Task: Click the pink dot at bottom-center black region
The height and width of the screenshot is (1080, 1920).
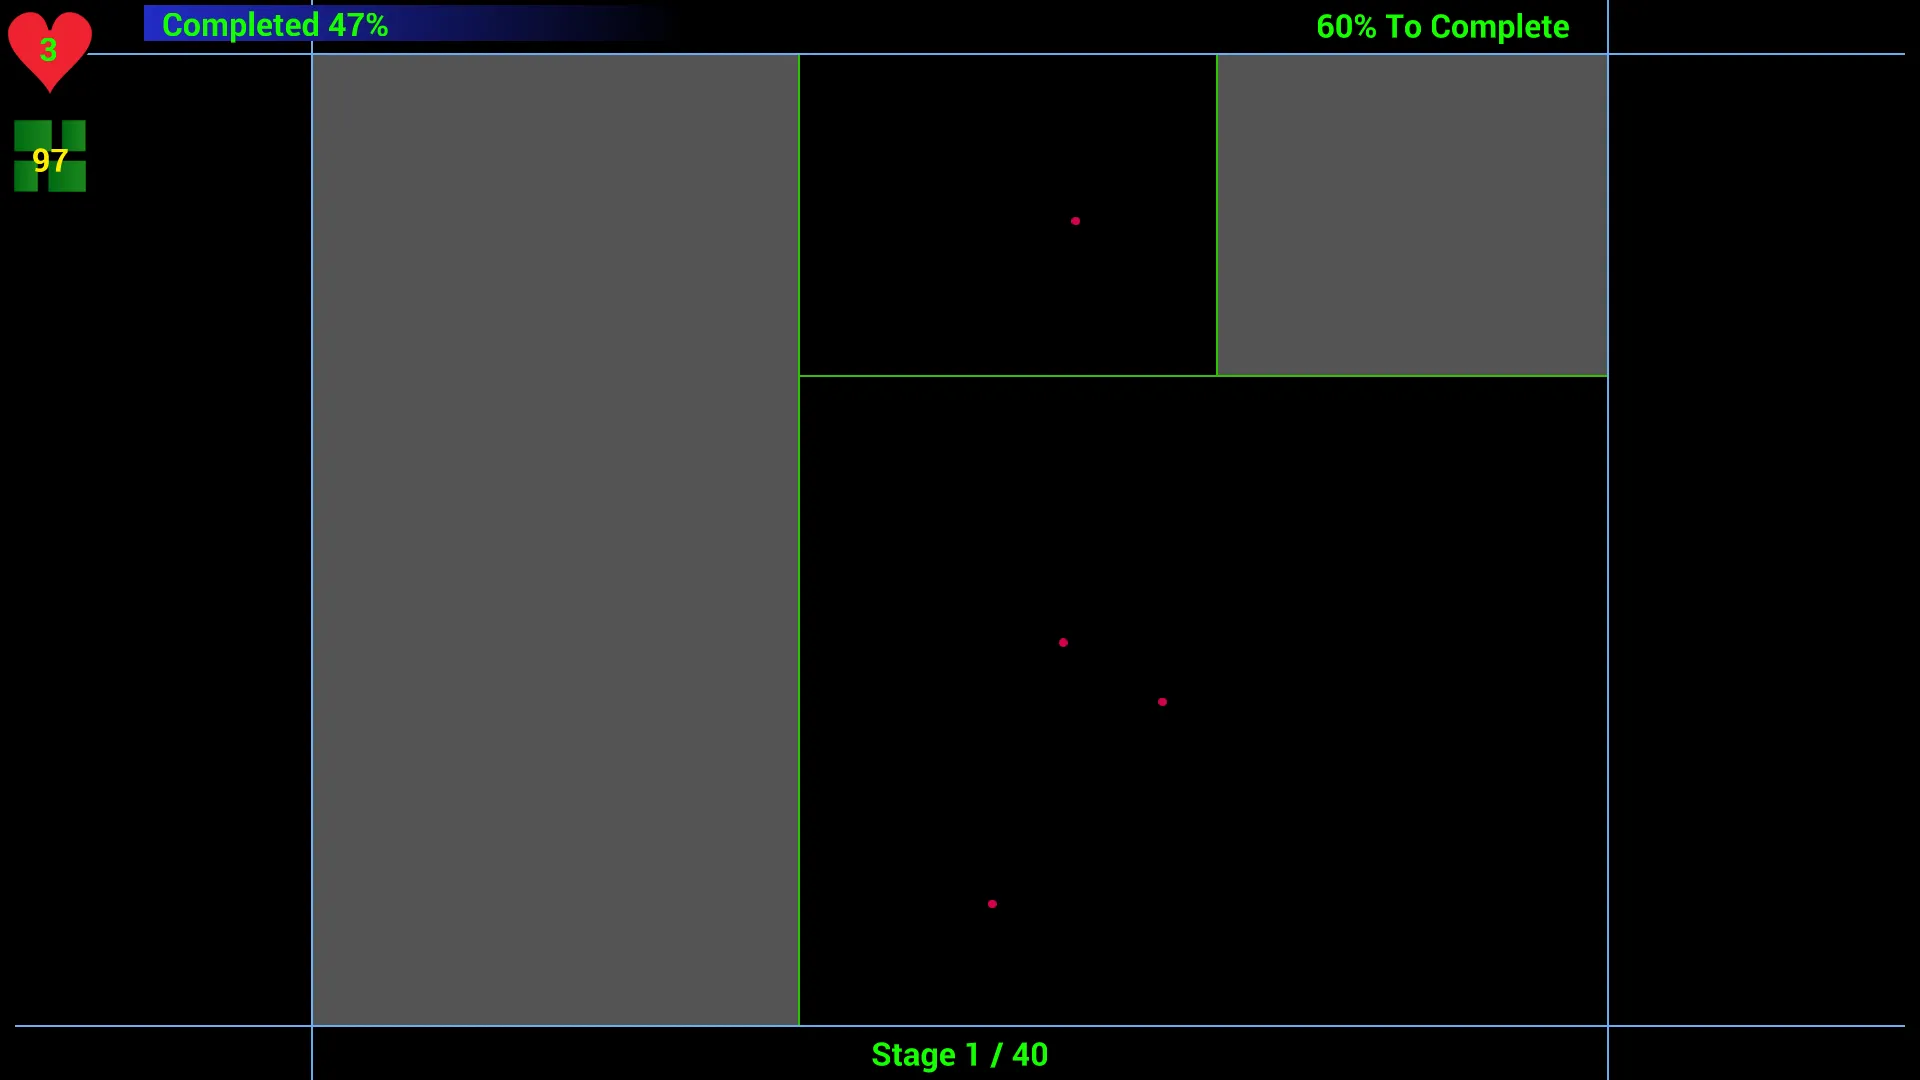Action: click(993, 902)
